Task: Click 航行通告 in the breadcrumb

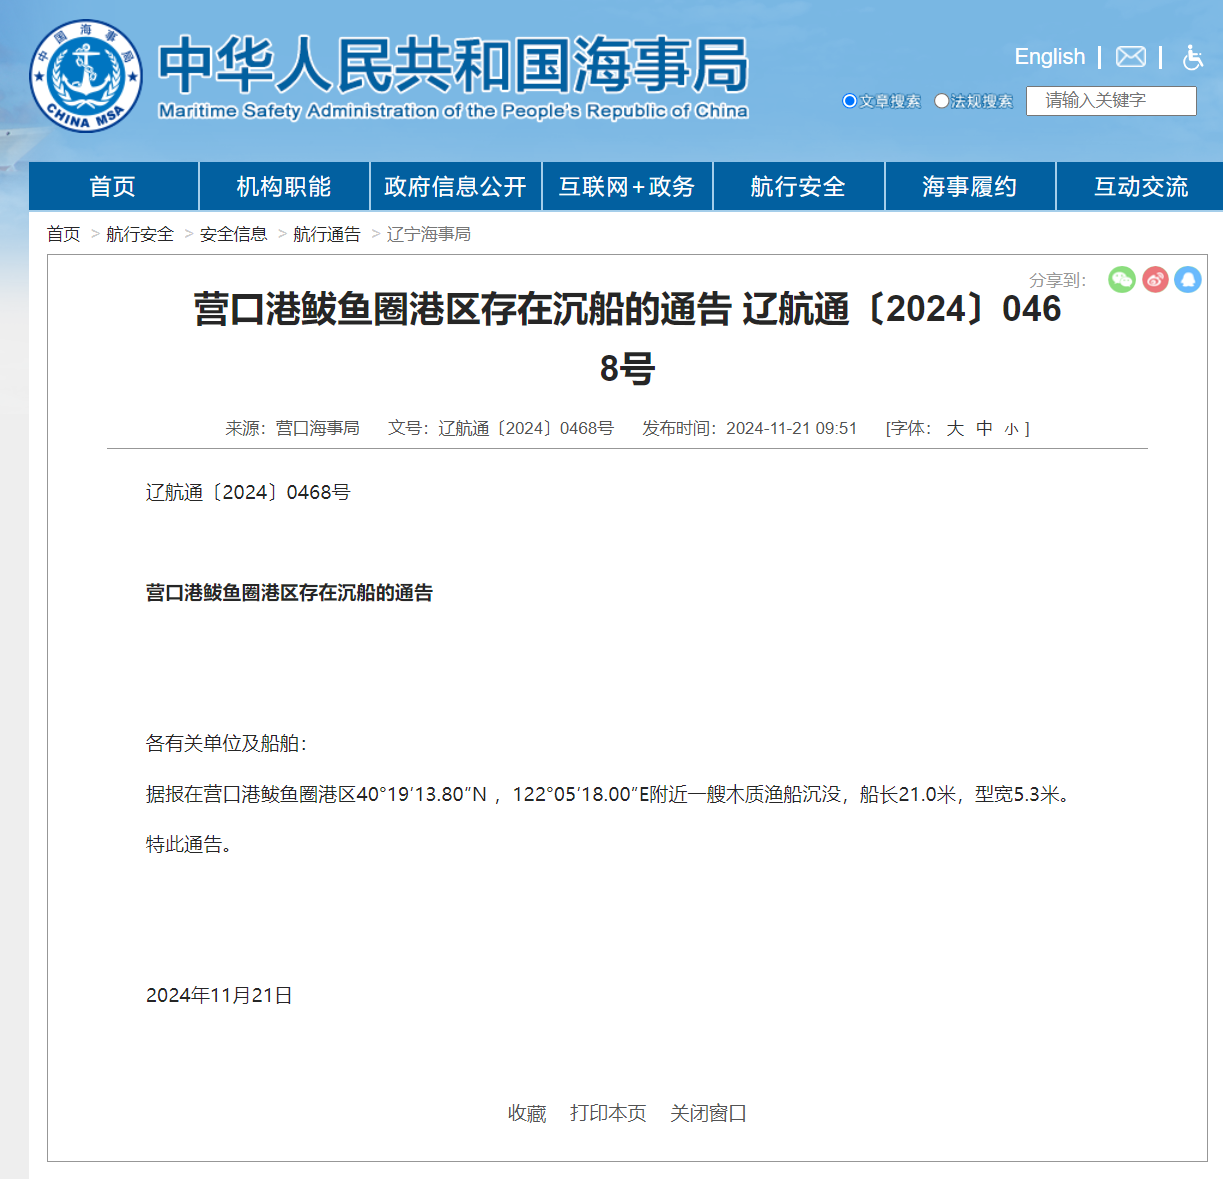Action: pyautogui.click(x=326, y=234)
